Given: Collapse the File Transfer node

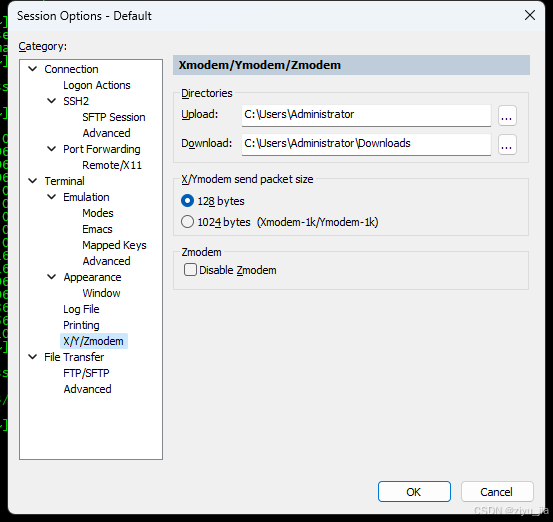Looking at the screenshot, I should [x=32, y=357].
